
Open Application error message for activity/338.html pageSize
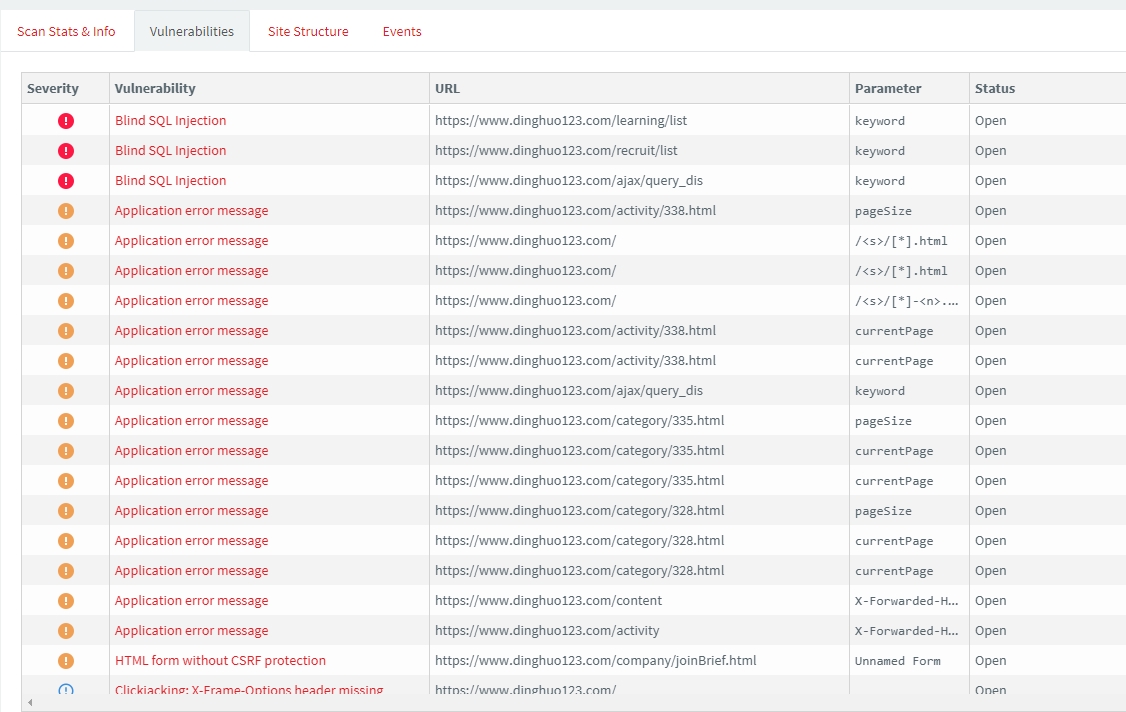191,211
